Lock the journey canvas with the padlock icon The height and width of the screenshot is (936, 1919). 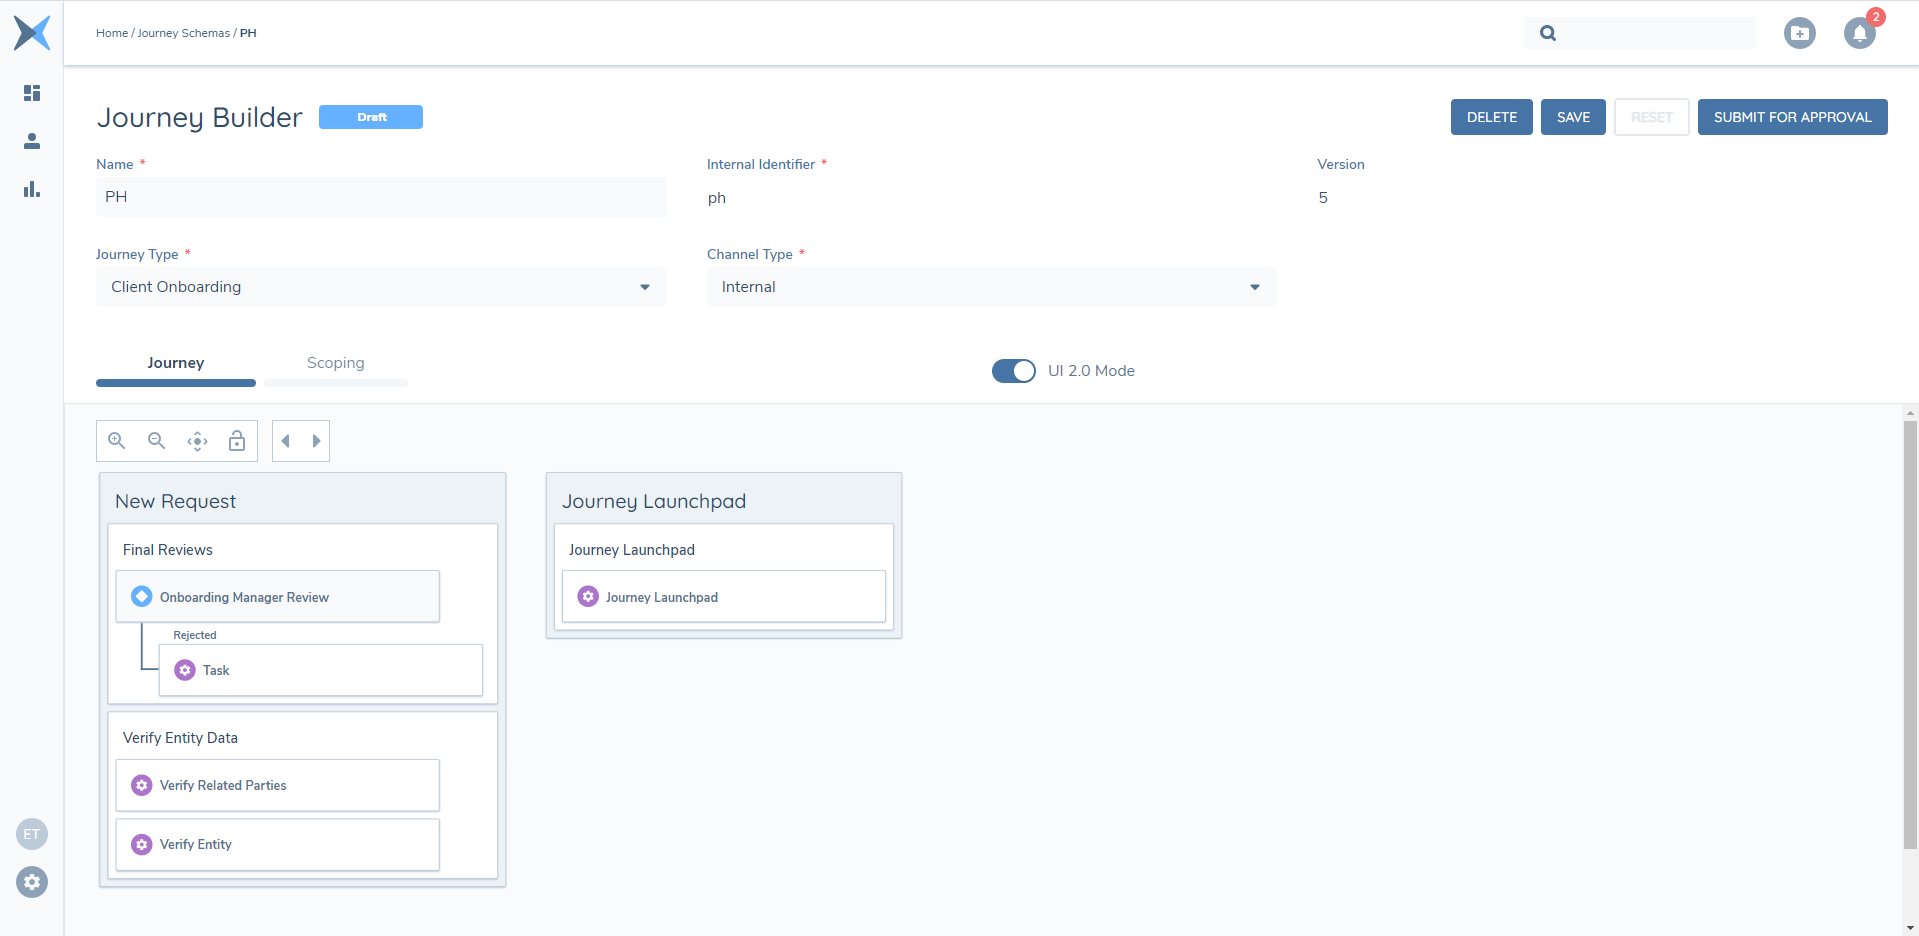(x=236, y=440)
